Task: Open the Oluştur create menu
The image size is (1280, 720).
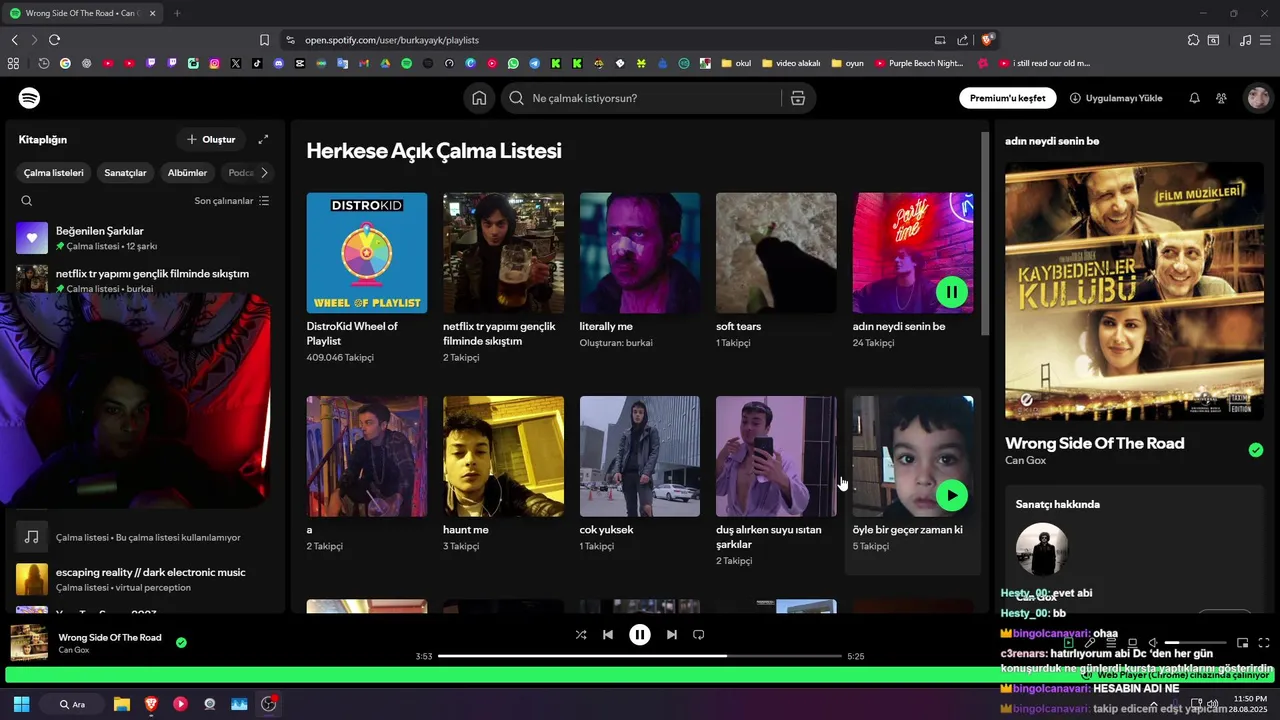Action: [211, 140]
